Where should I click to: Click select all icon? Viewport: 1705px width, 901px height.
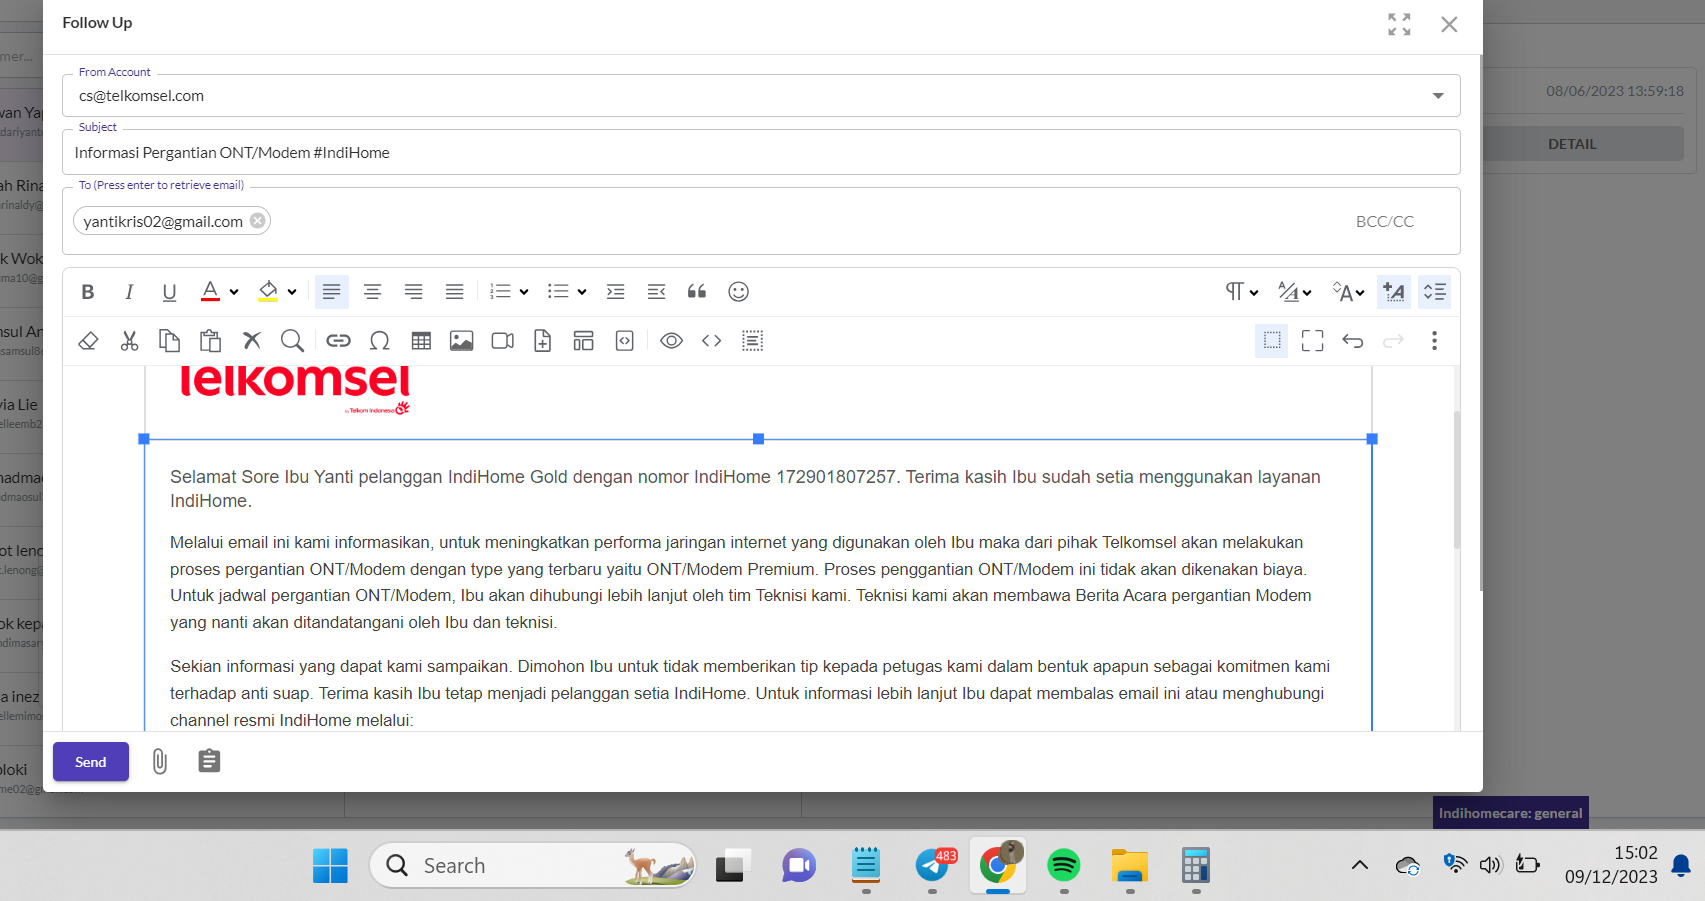click(x=753, y=341)
